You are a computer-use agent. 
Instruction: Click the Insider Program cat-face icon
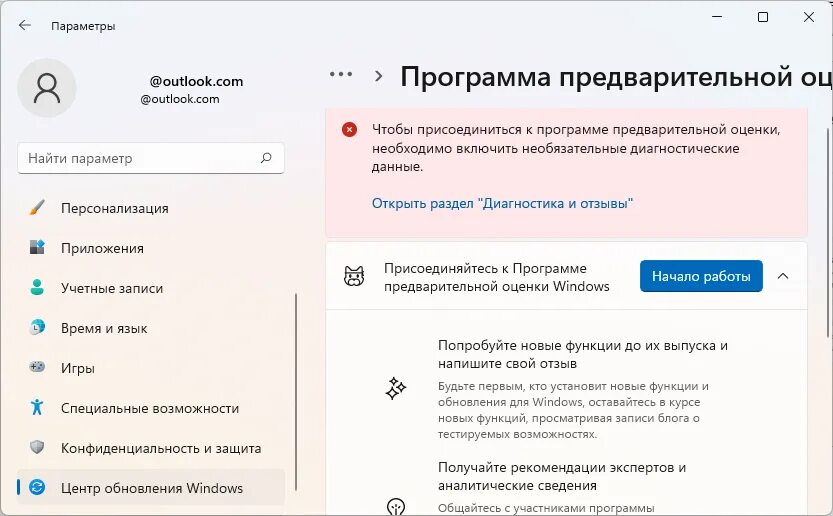[354, 276]
